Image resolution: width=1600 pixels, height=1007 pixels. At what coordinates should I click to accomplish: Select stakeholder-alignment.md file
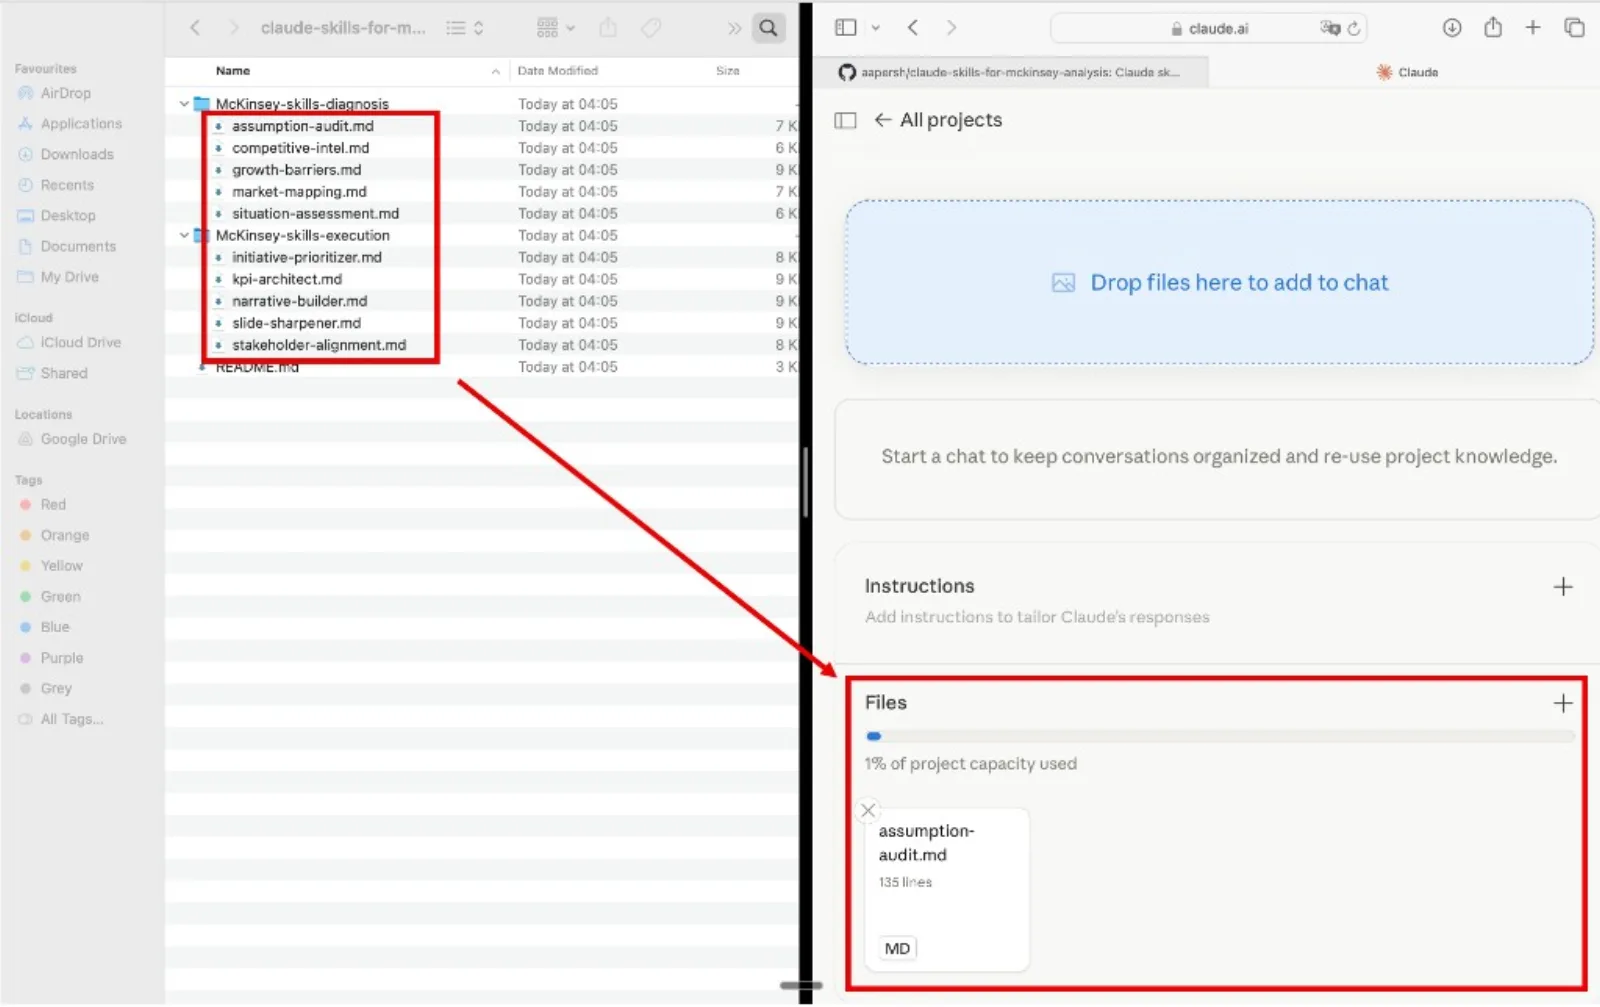click(319, 346)
